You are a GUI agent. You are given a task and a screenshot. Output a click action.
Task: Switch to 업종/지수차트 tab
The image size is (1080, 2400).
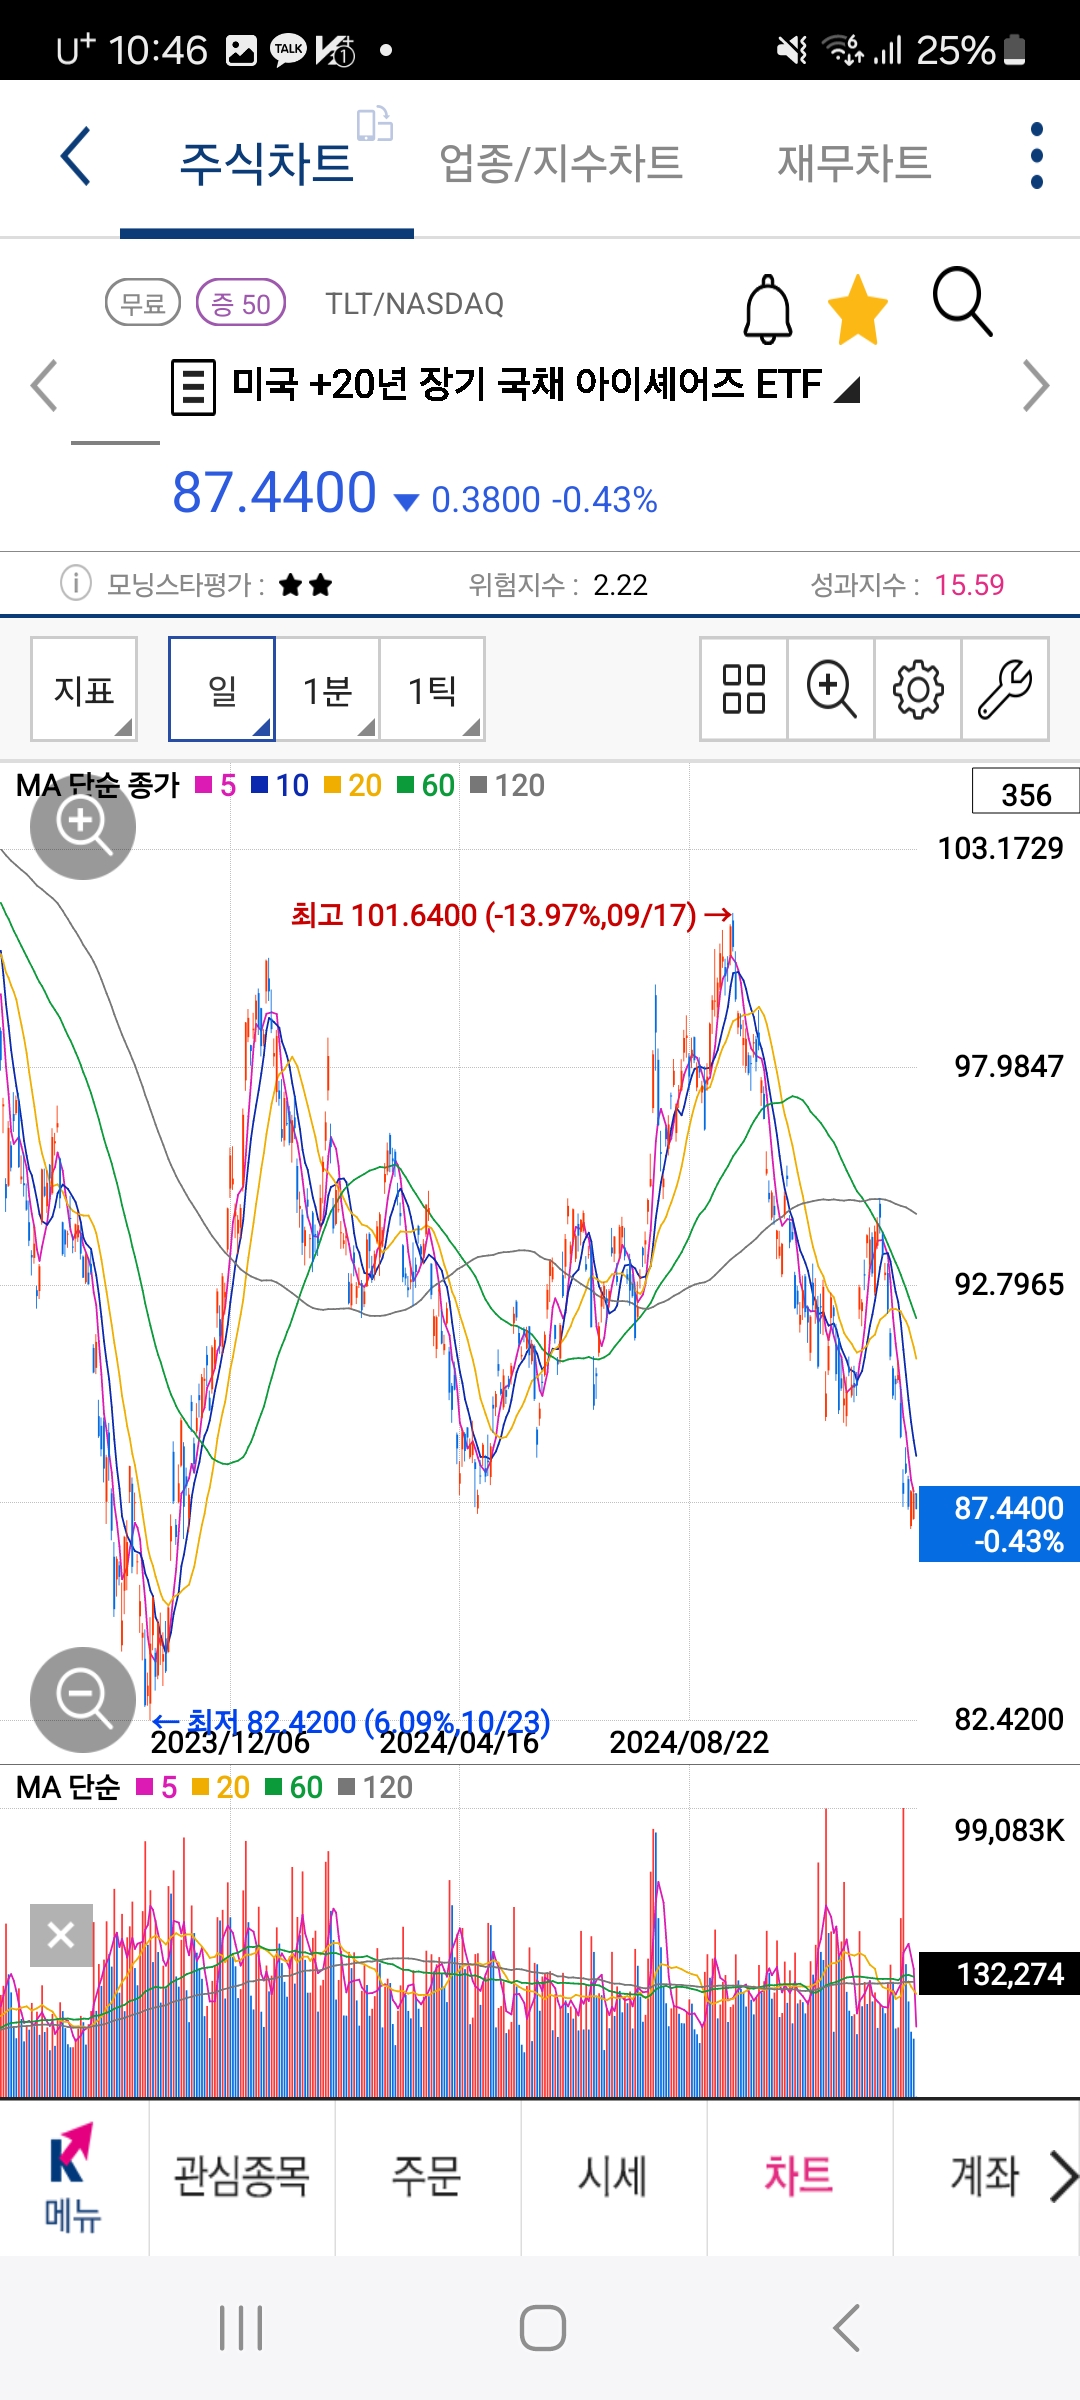pyautogui.click(x=561, y=163)
